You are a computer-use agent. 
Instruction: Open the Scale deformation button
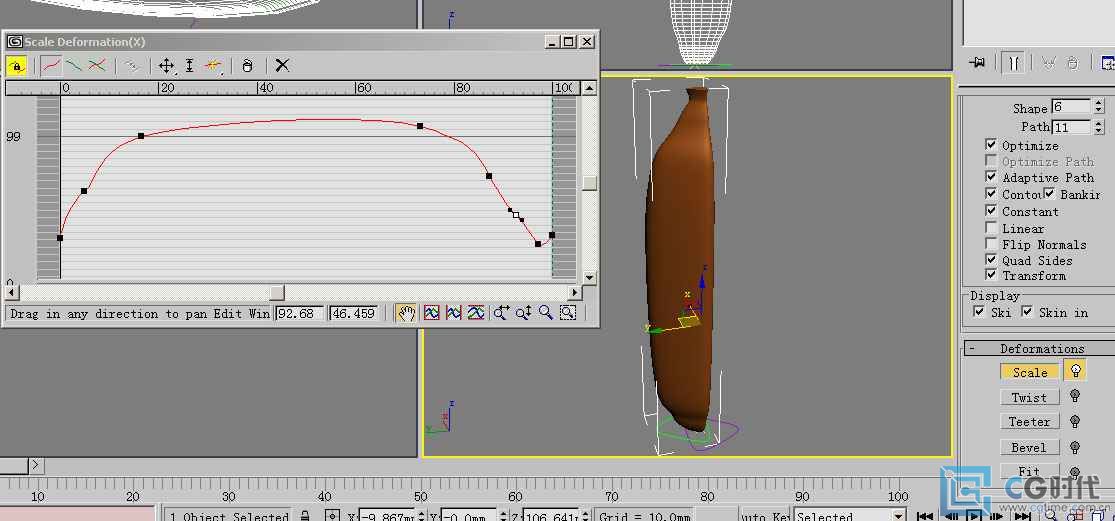[x=1030, y=372]
